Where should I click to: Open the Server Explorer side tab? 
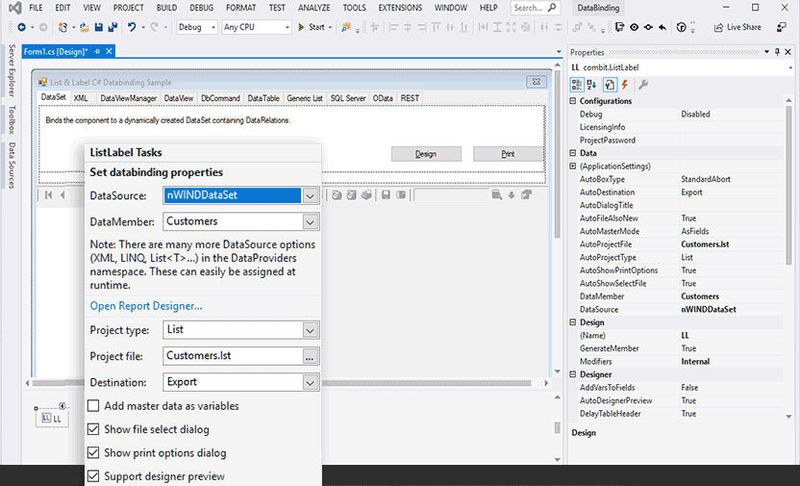(x=12, y=70)
